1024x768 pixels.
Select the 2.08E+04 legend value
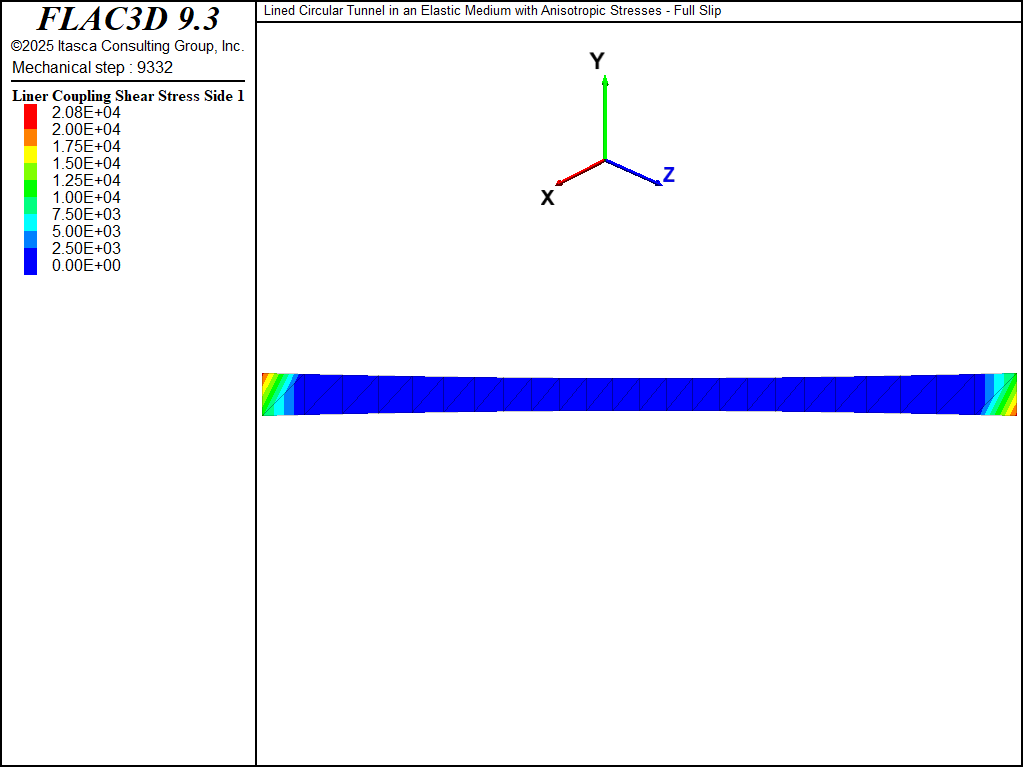coord(86,113)
